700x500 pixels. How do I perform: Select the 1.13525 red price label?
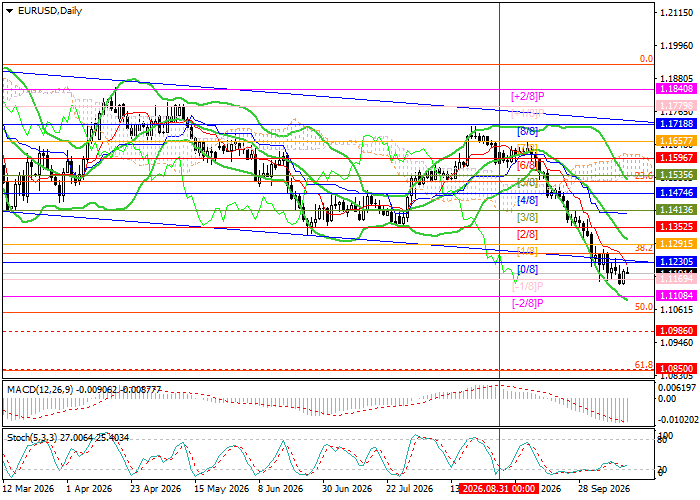point(677,227)
